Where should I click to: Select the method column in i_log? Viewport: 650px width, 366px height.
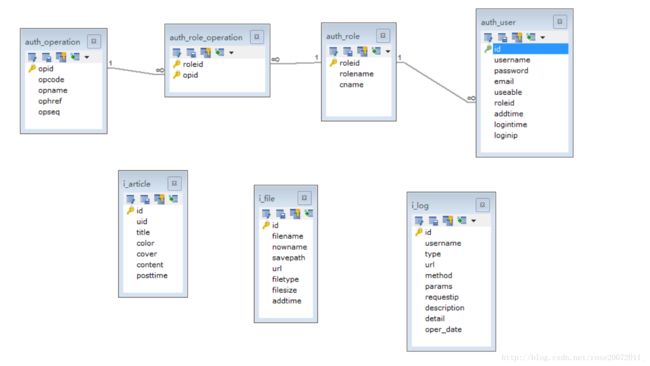click(x=439, y=276)
